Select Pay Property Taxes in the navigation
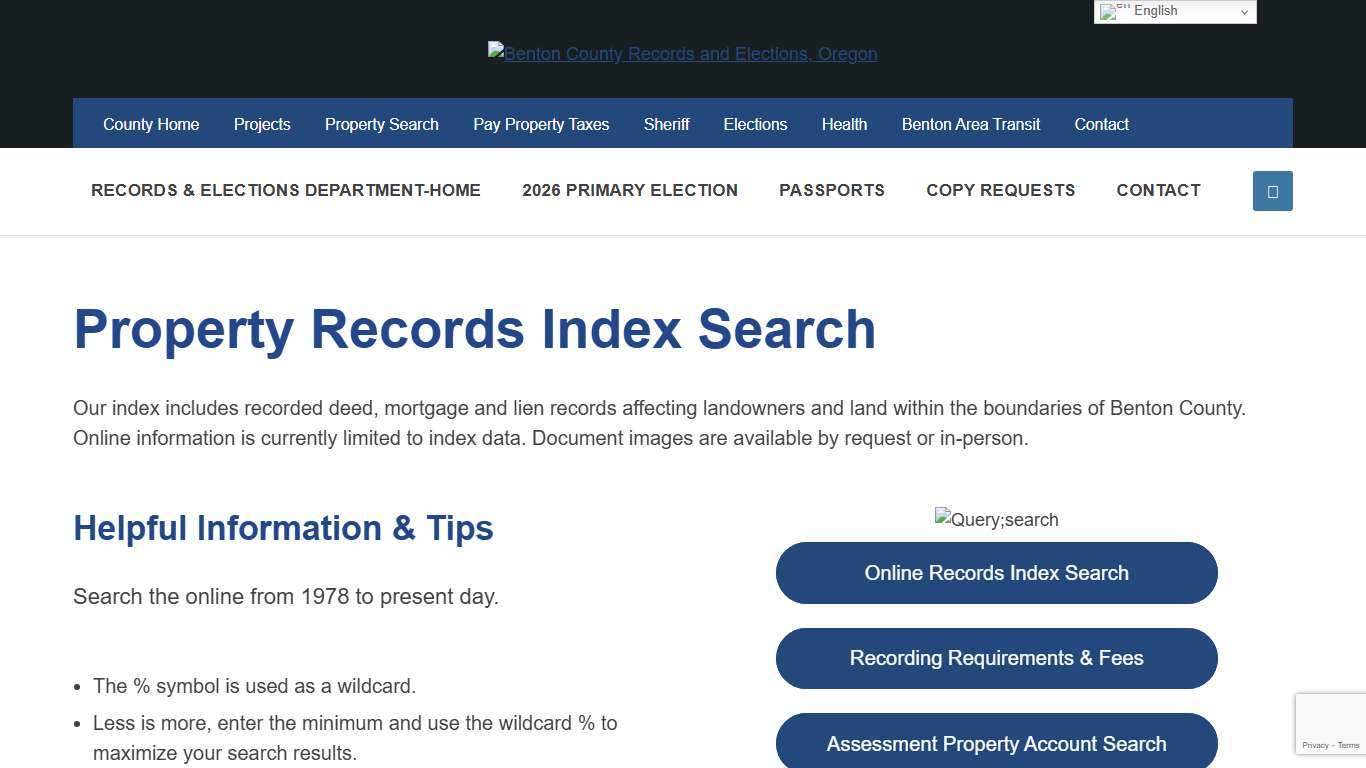 pos(541,124)
